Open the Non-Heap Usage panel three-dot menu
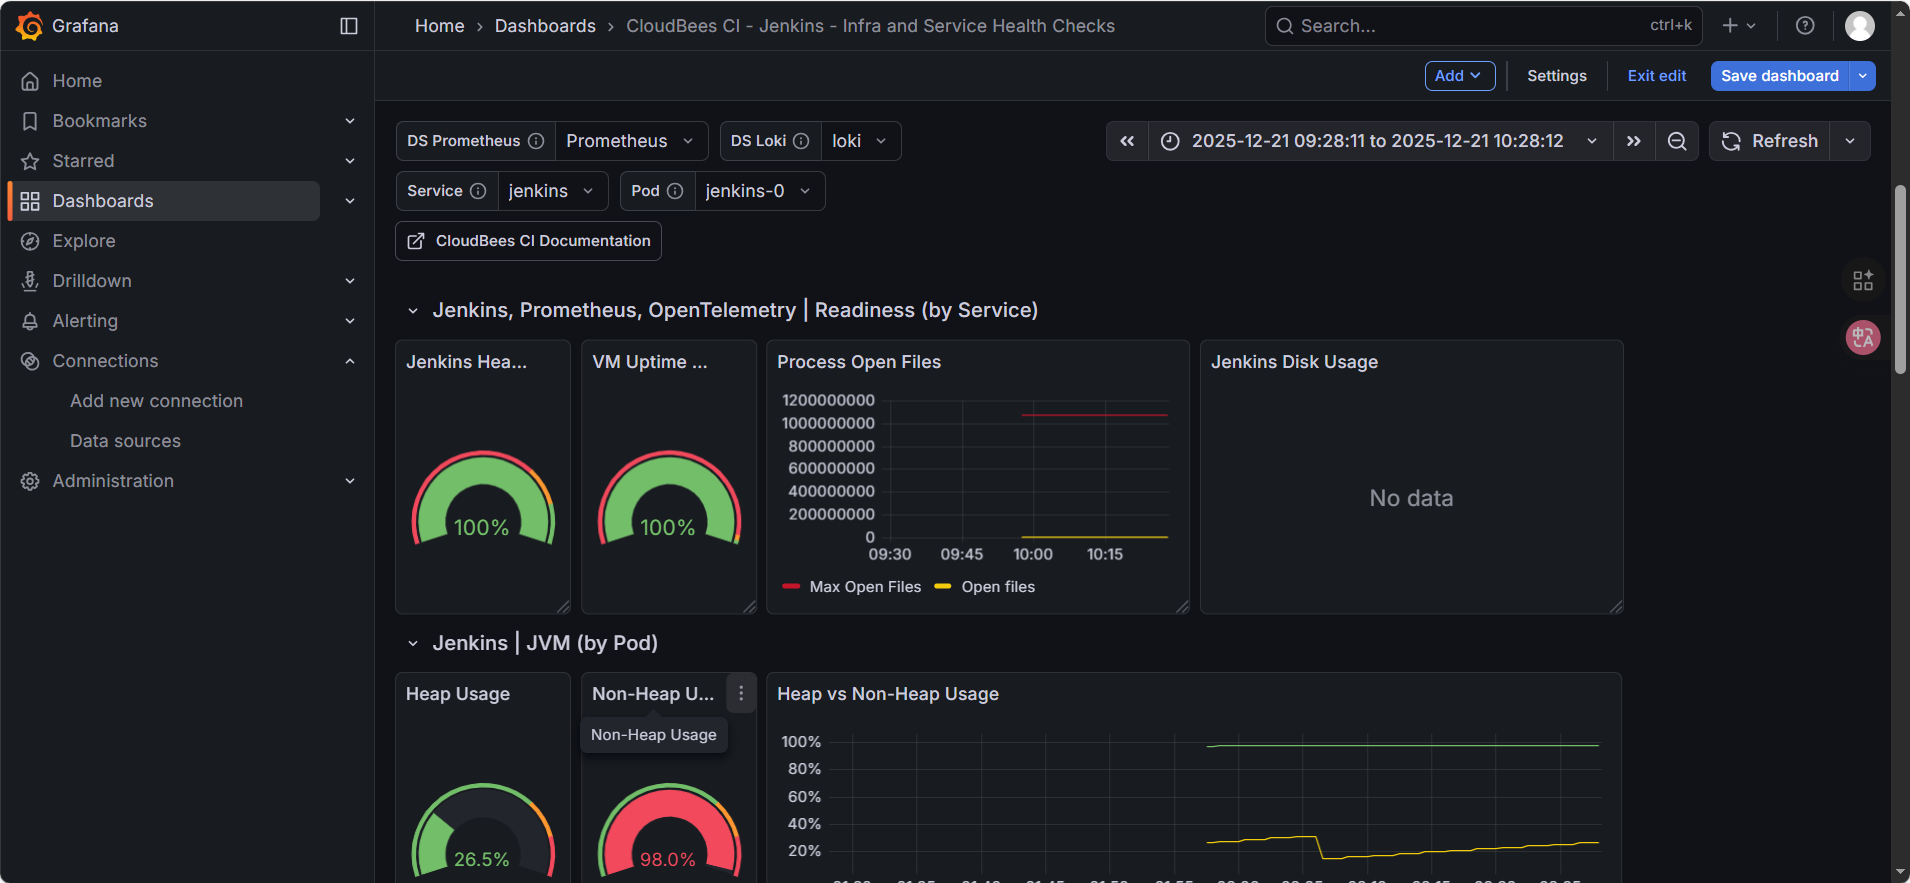 tap(741, 693)
